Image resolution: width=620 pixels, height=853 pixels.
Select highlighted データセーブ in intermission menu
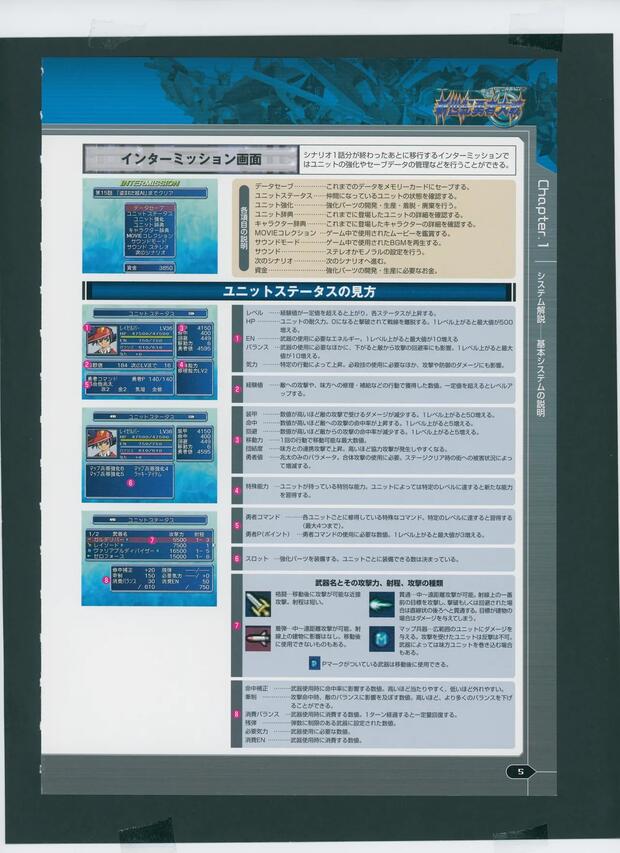click(150, 208)
